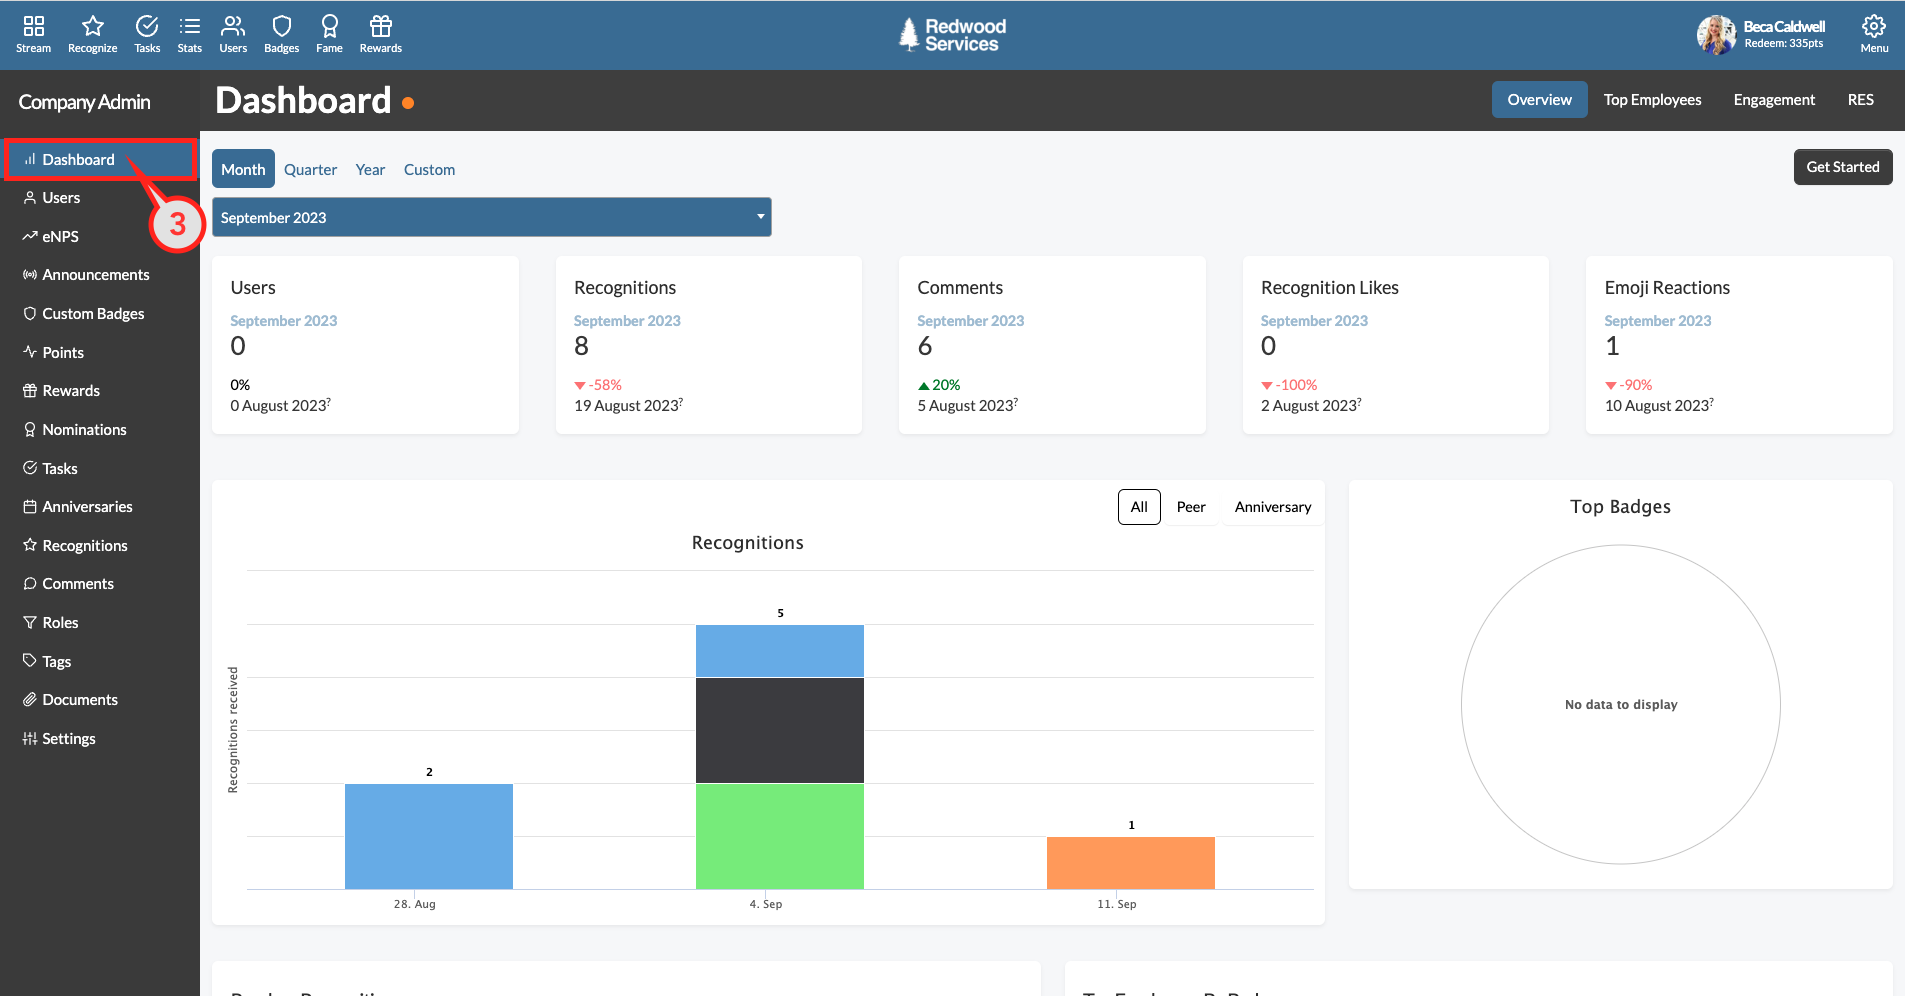Click Beca Caldwell's profile avatar
This screenshot has height=996, width=1905.
[x=1716, y=35]
